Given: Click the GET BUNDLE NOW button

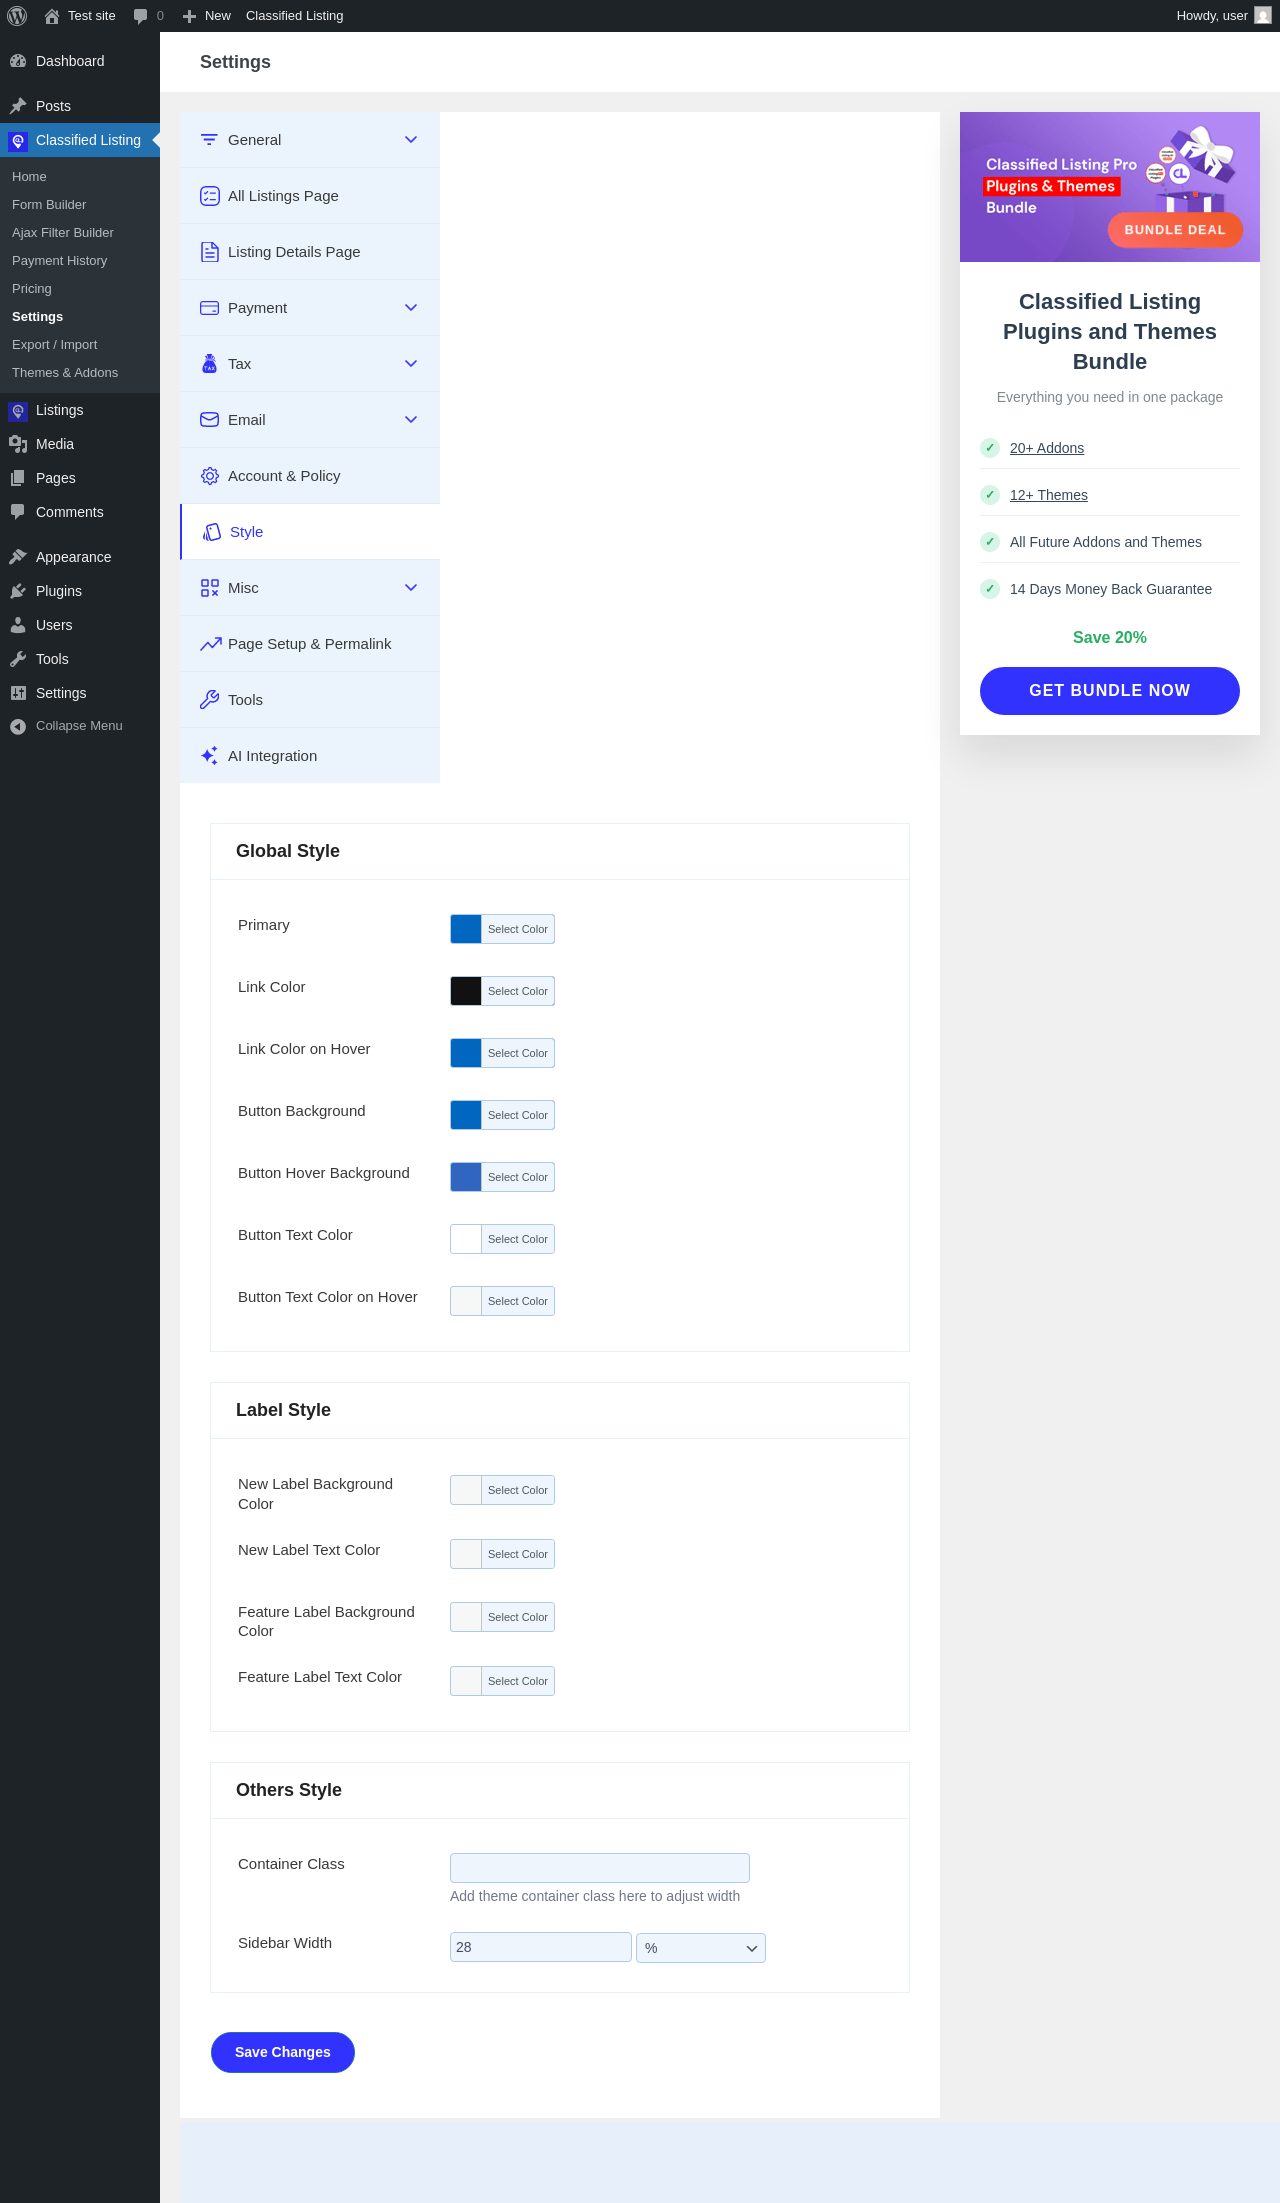Looking at the screenshot, I should pos(1110,691).
